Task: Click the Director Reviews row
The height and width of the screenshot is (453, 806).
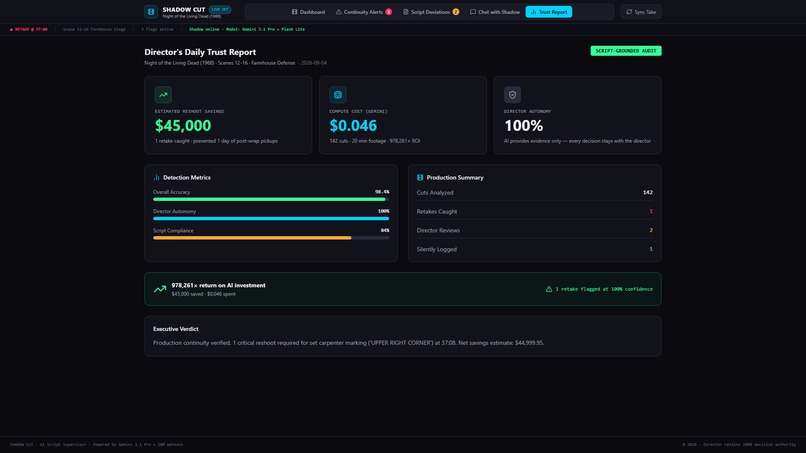Action: coord(535,230)
